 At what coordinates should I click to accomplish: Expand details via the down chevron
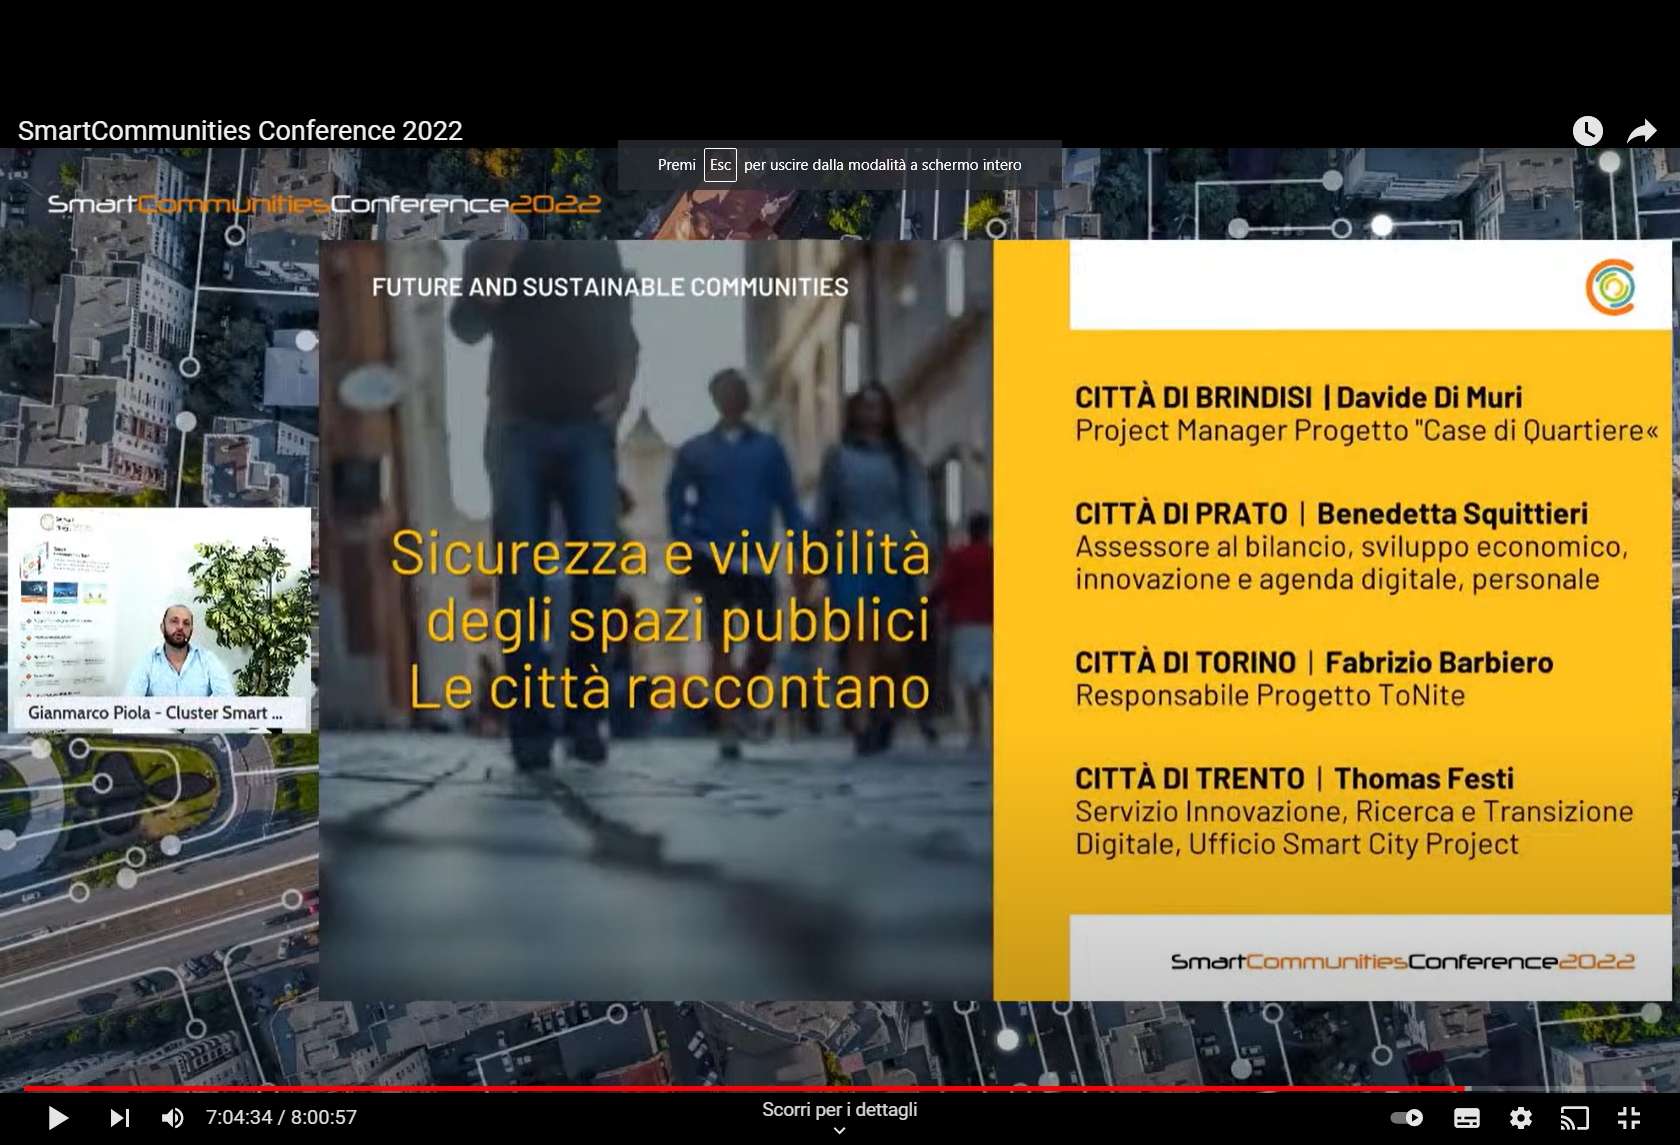(x=839, y=1131)
